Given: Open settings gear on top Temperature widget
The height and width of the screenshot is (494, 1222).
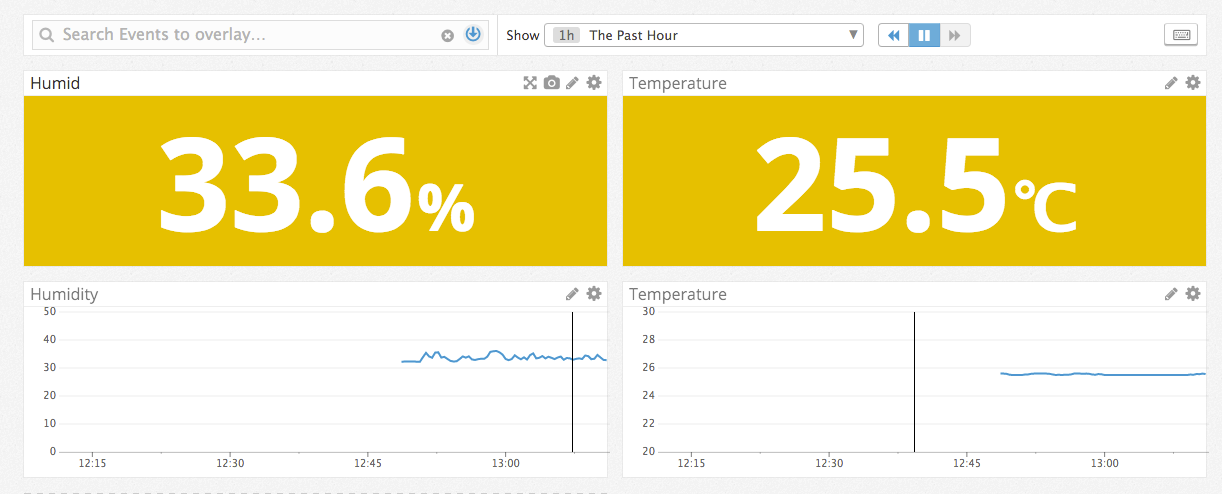Looking at the screenshot, I should pos(1192,83).
